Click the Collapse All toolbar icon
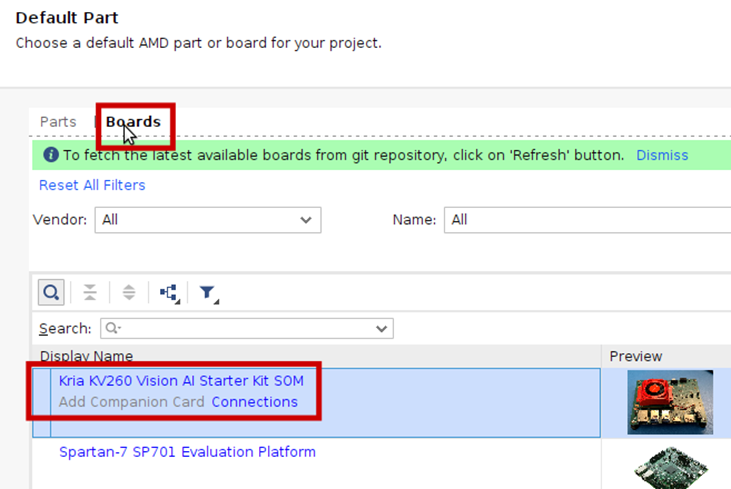731x489 pixels. 90,292
